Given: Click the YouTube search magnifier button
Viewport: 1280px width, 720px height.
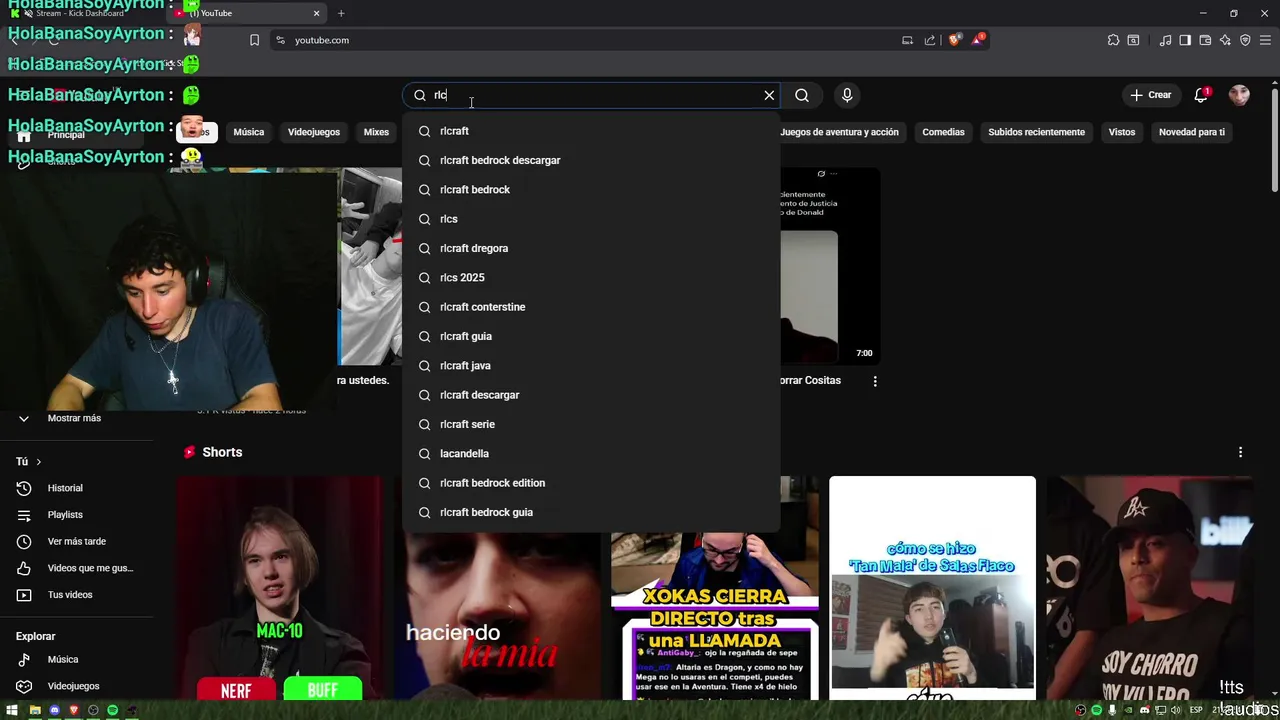Looking at the screenshot, I should pos(802,95).
